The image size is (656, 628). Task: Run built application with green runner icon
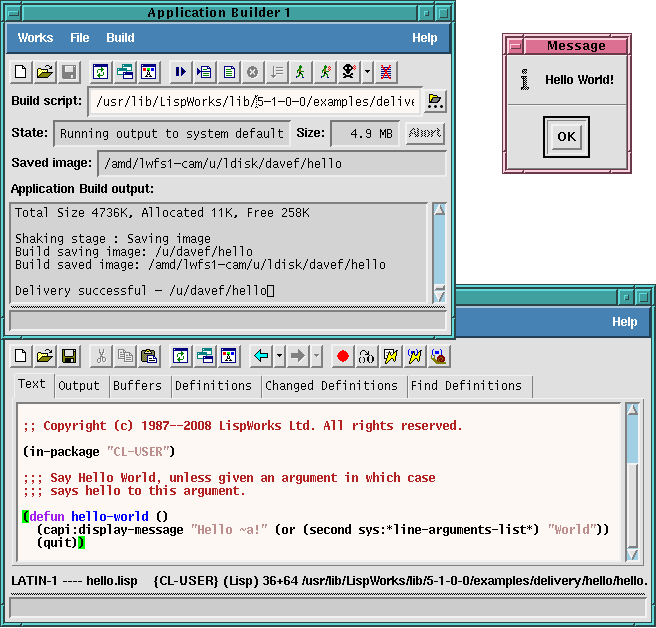tap(301, 72)
